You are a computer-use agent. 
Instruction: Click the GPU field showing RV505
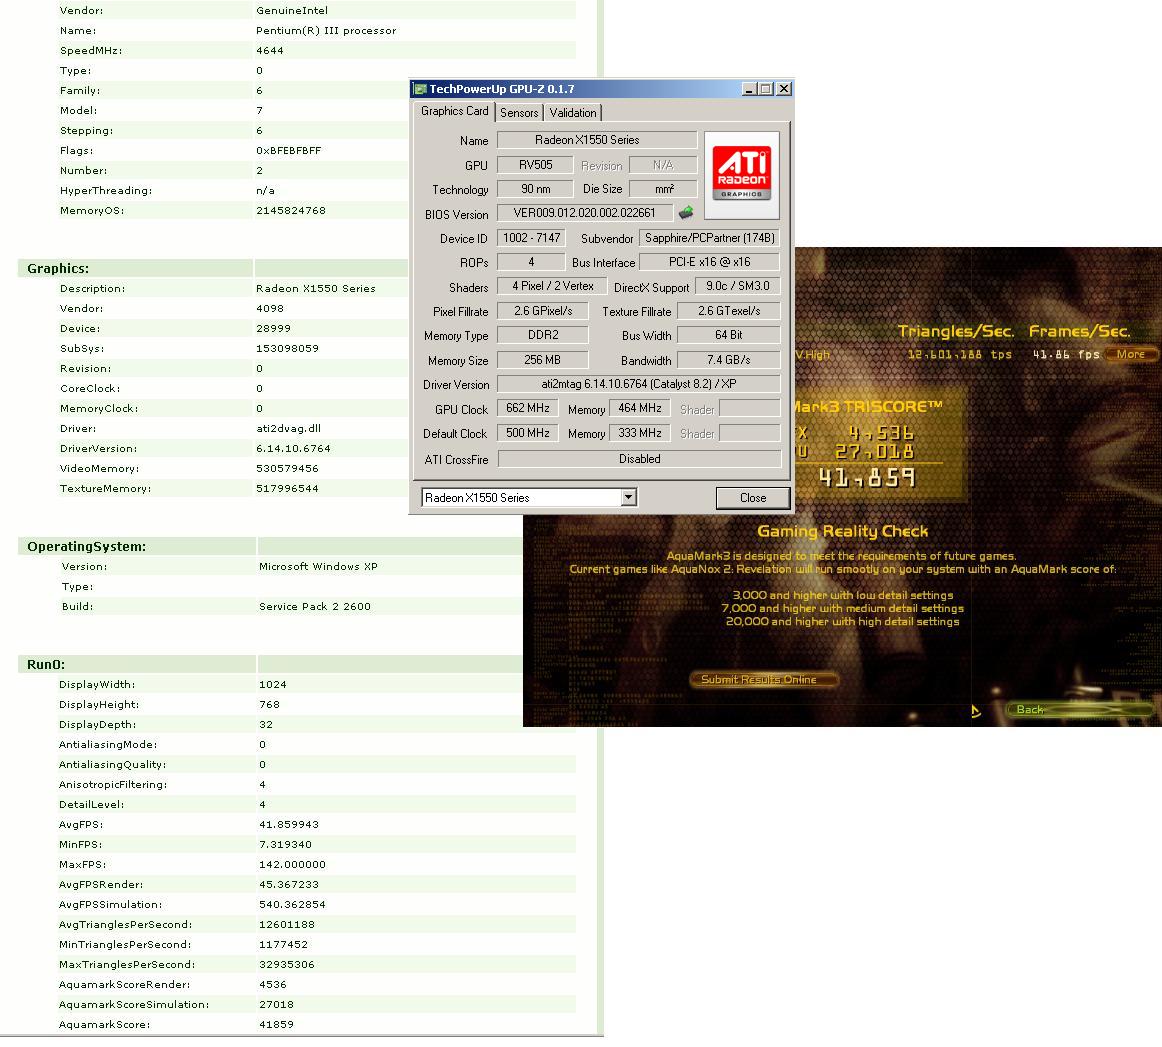(x=535, y=164)
